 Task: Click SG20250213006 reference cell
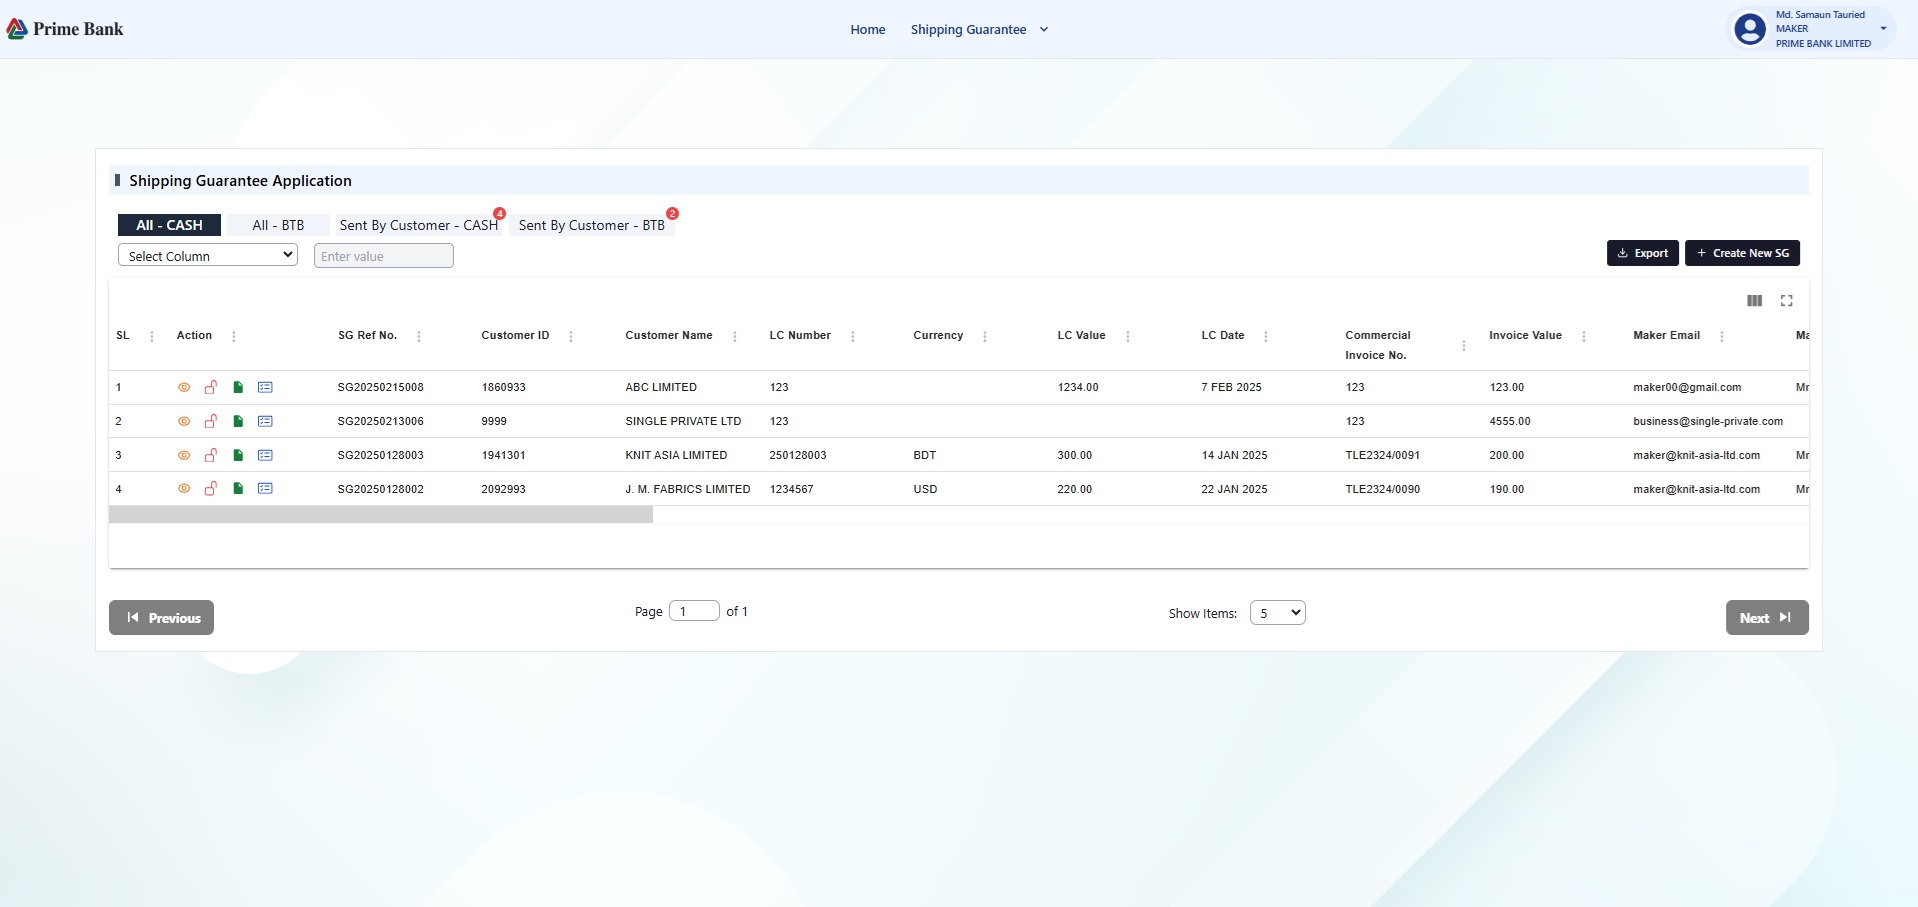(x=381, y=421)
